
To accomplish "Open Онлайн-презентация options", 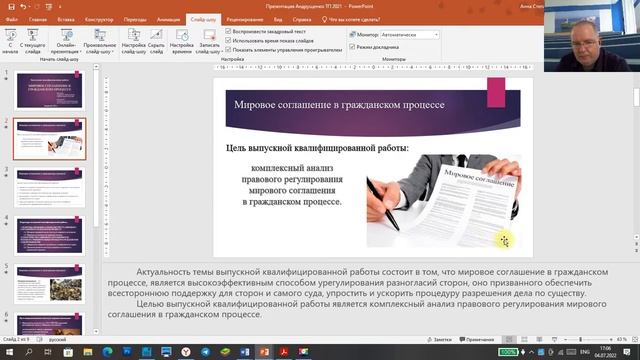I will point(66,41).
